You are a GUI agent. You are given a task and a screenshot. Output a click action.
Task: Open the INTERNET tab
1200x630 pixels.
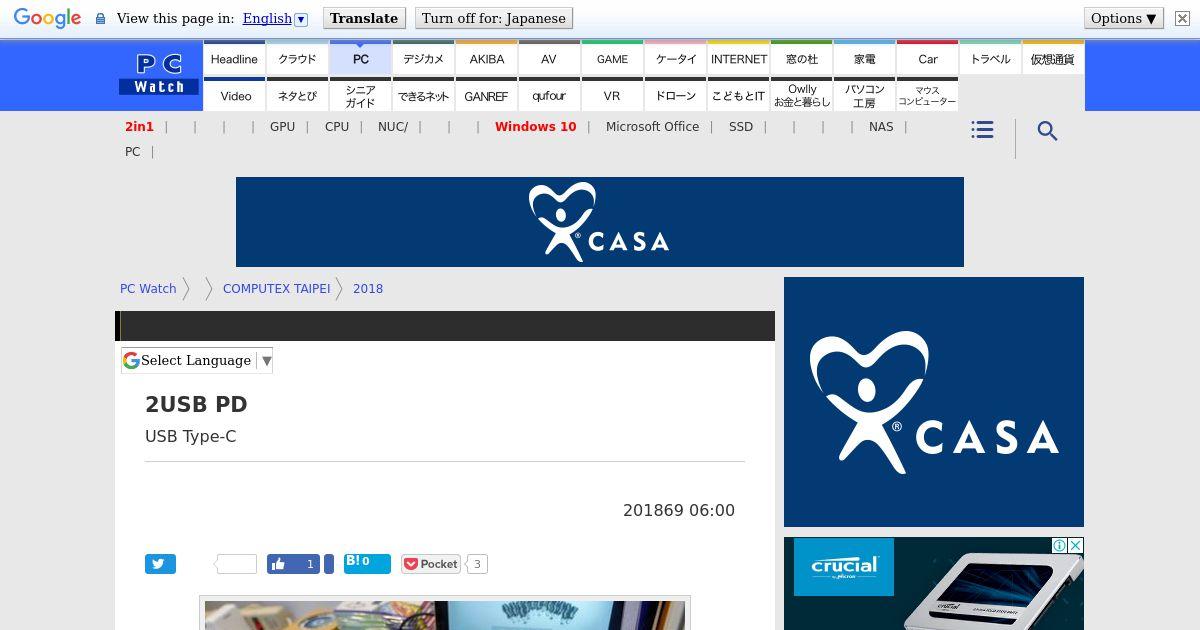(739, 59)
